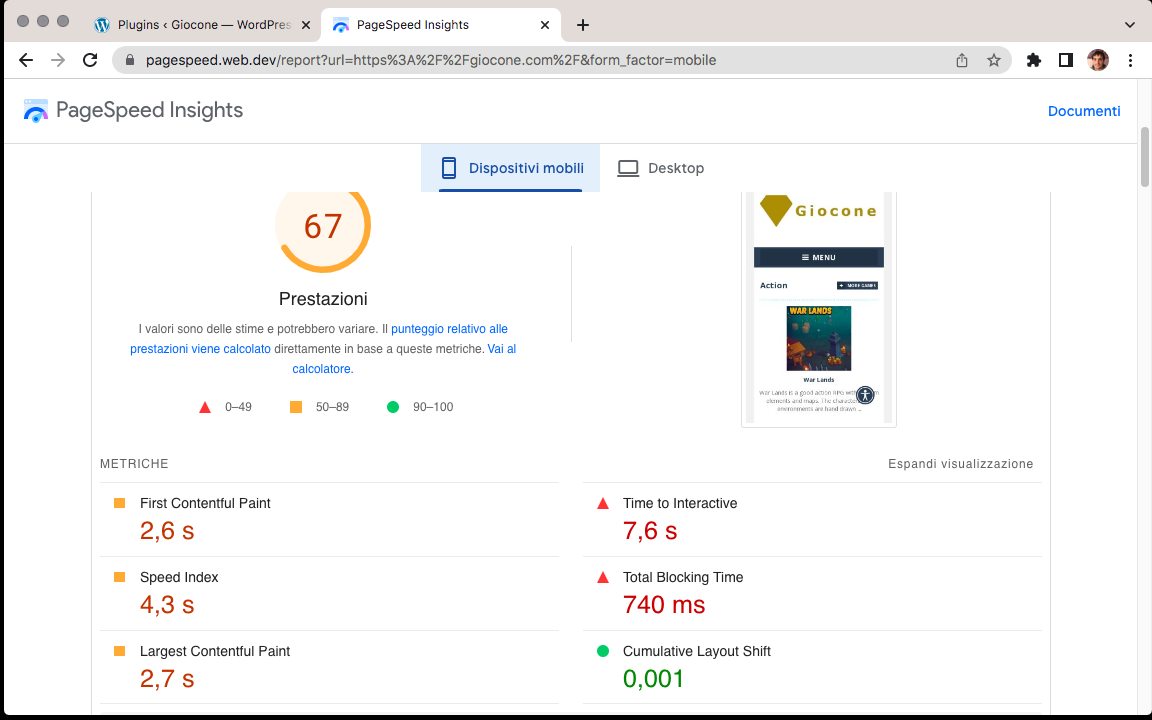Image resolution: width=1152 pixels, height=720 pixels.
Task: Click the MENU bar in the site preview
Action: point(818,257)
